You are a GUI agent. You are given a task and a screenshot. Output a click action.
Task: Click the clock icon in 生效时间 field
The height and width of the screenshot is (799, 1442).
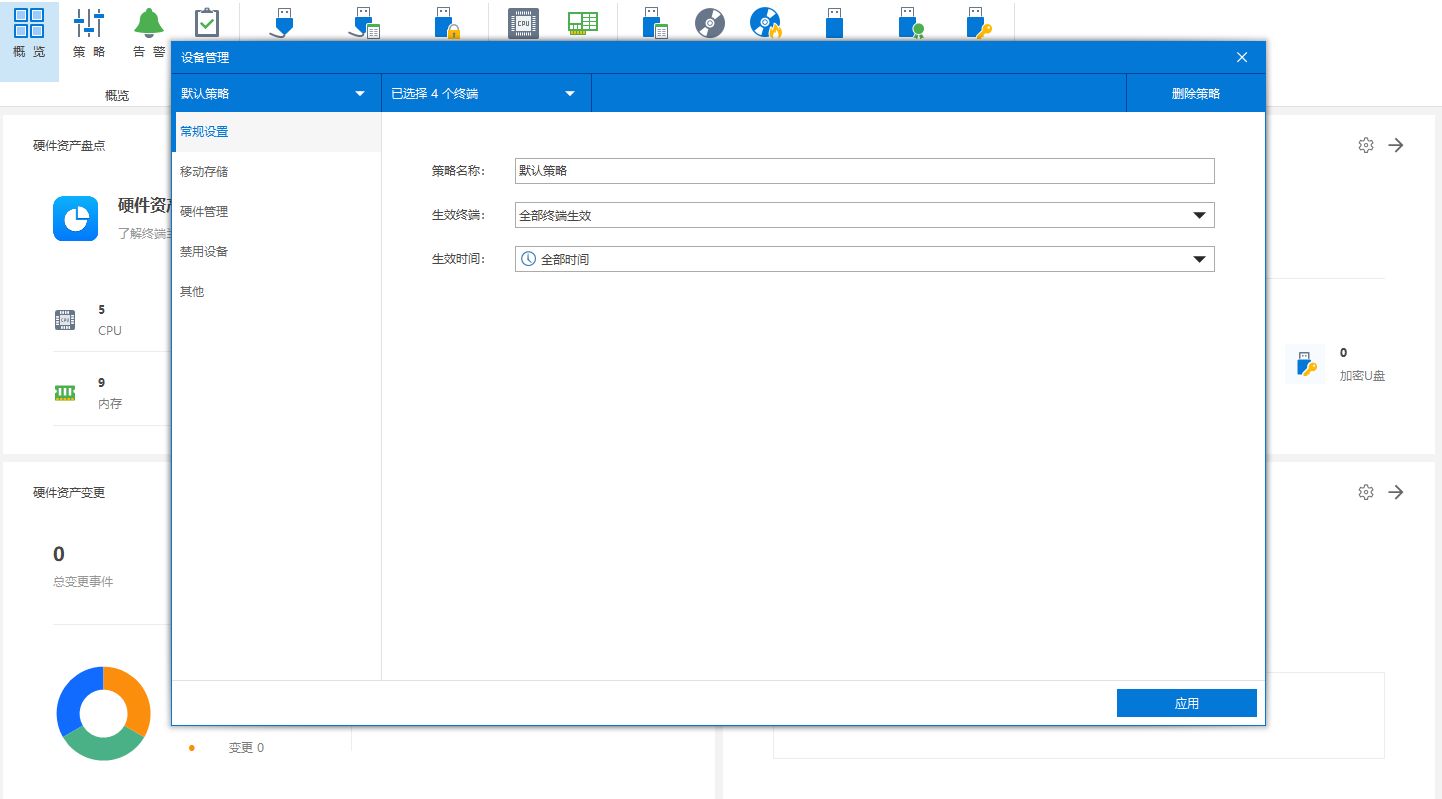click(529, 259)
